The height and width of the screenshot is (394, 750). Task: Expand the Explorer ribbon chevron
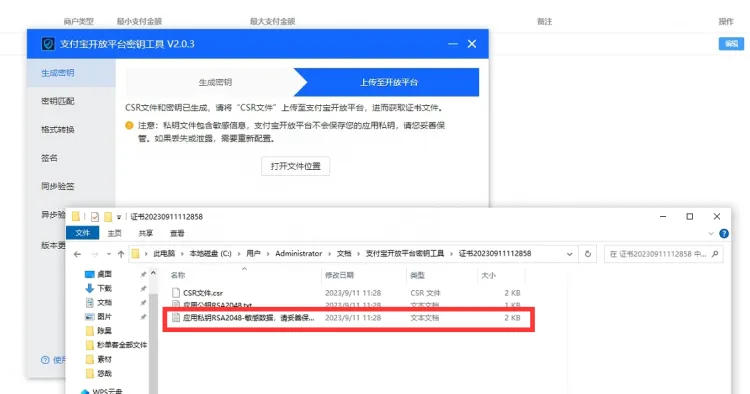click(x=711, y=233)
